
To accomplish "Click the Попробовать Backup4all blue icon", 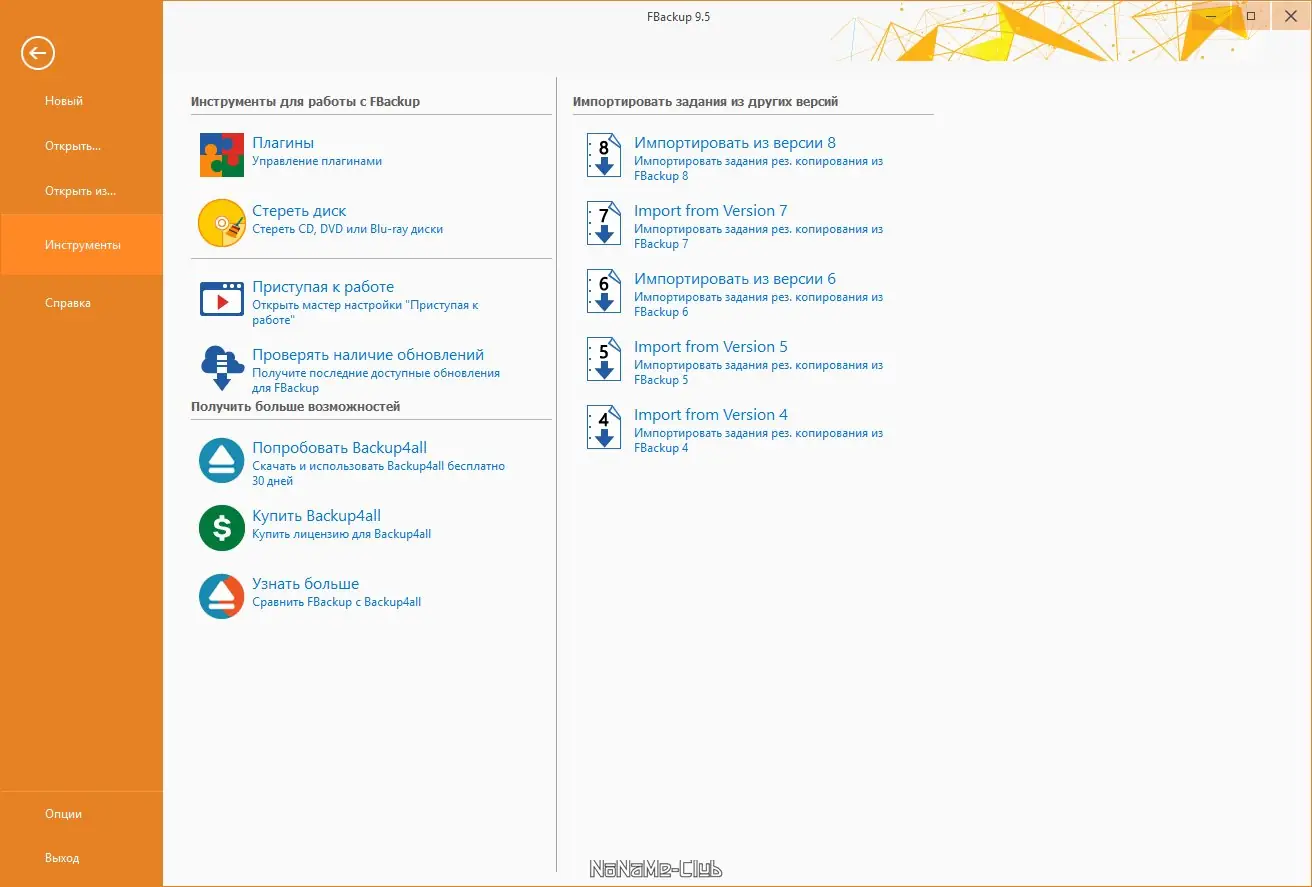I will [x=222, y=461].
